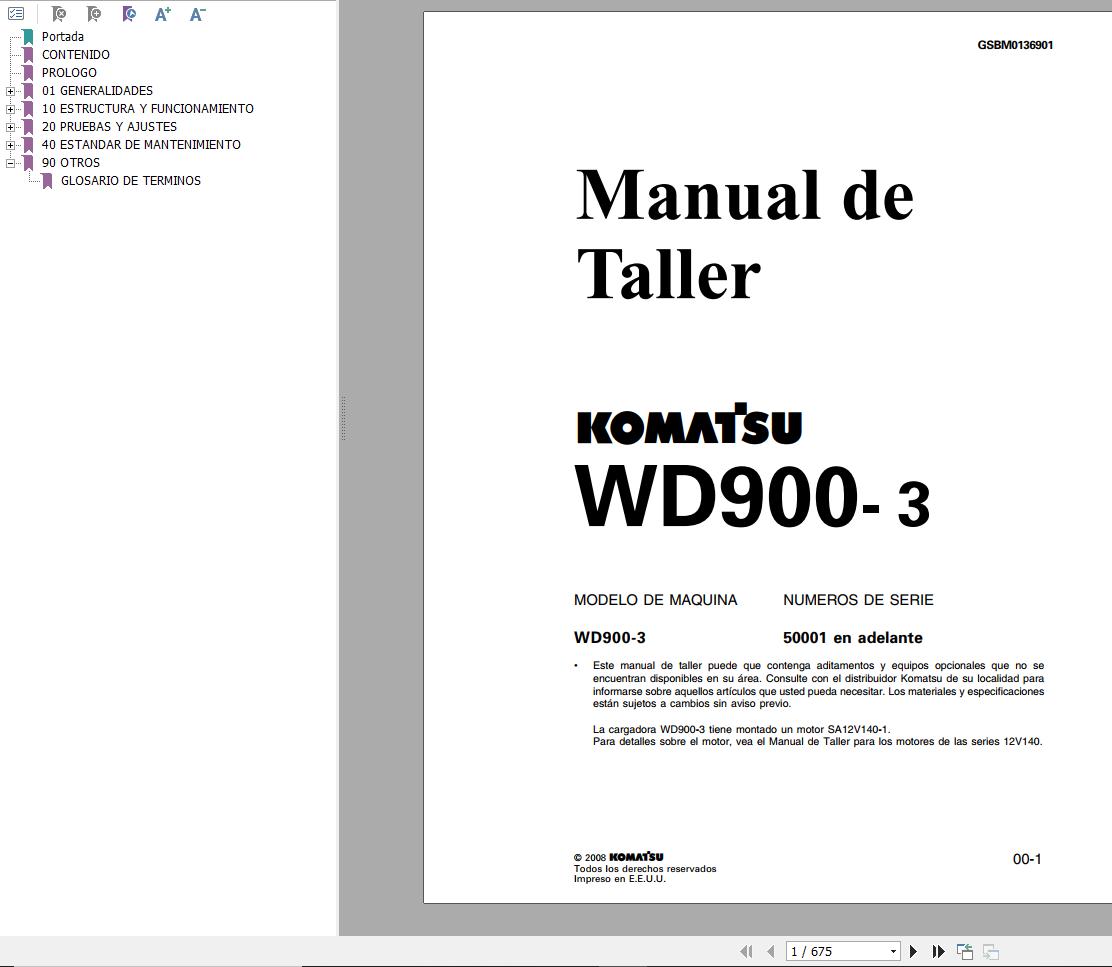
Task: Click 'Impreso en E.E.U.U.' text
Action: pos(619,879)
